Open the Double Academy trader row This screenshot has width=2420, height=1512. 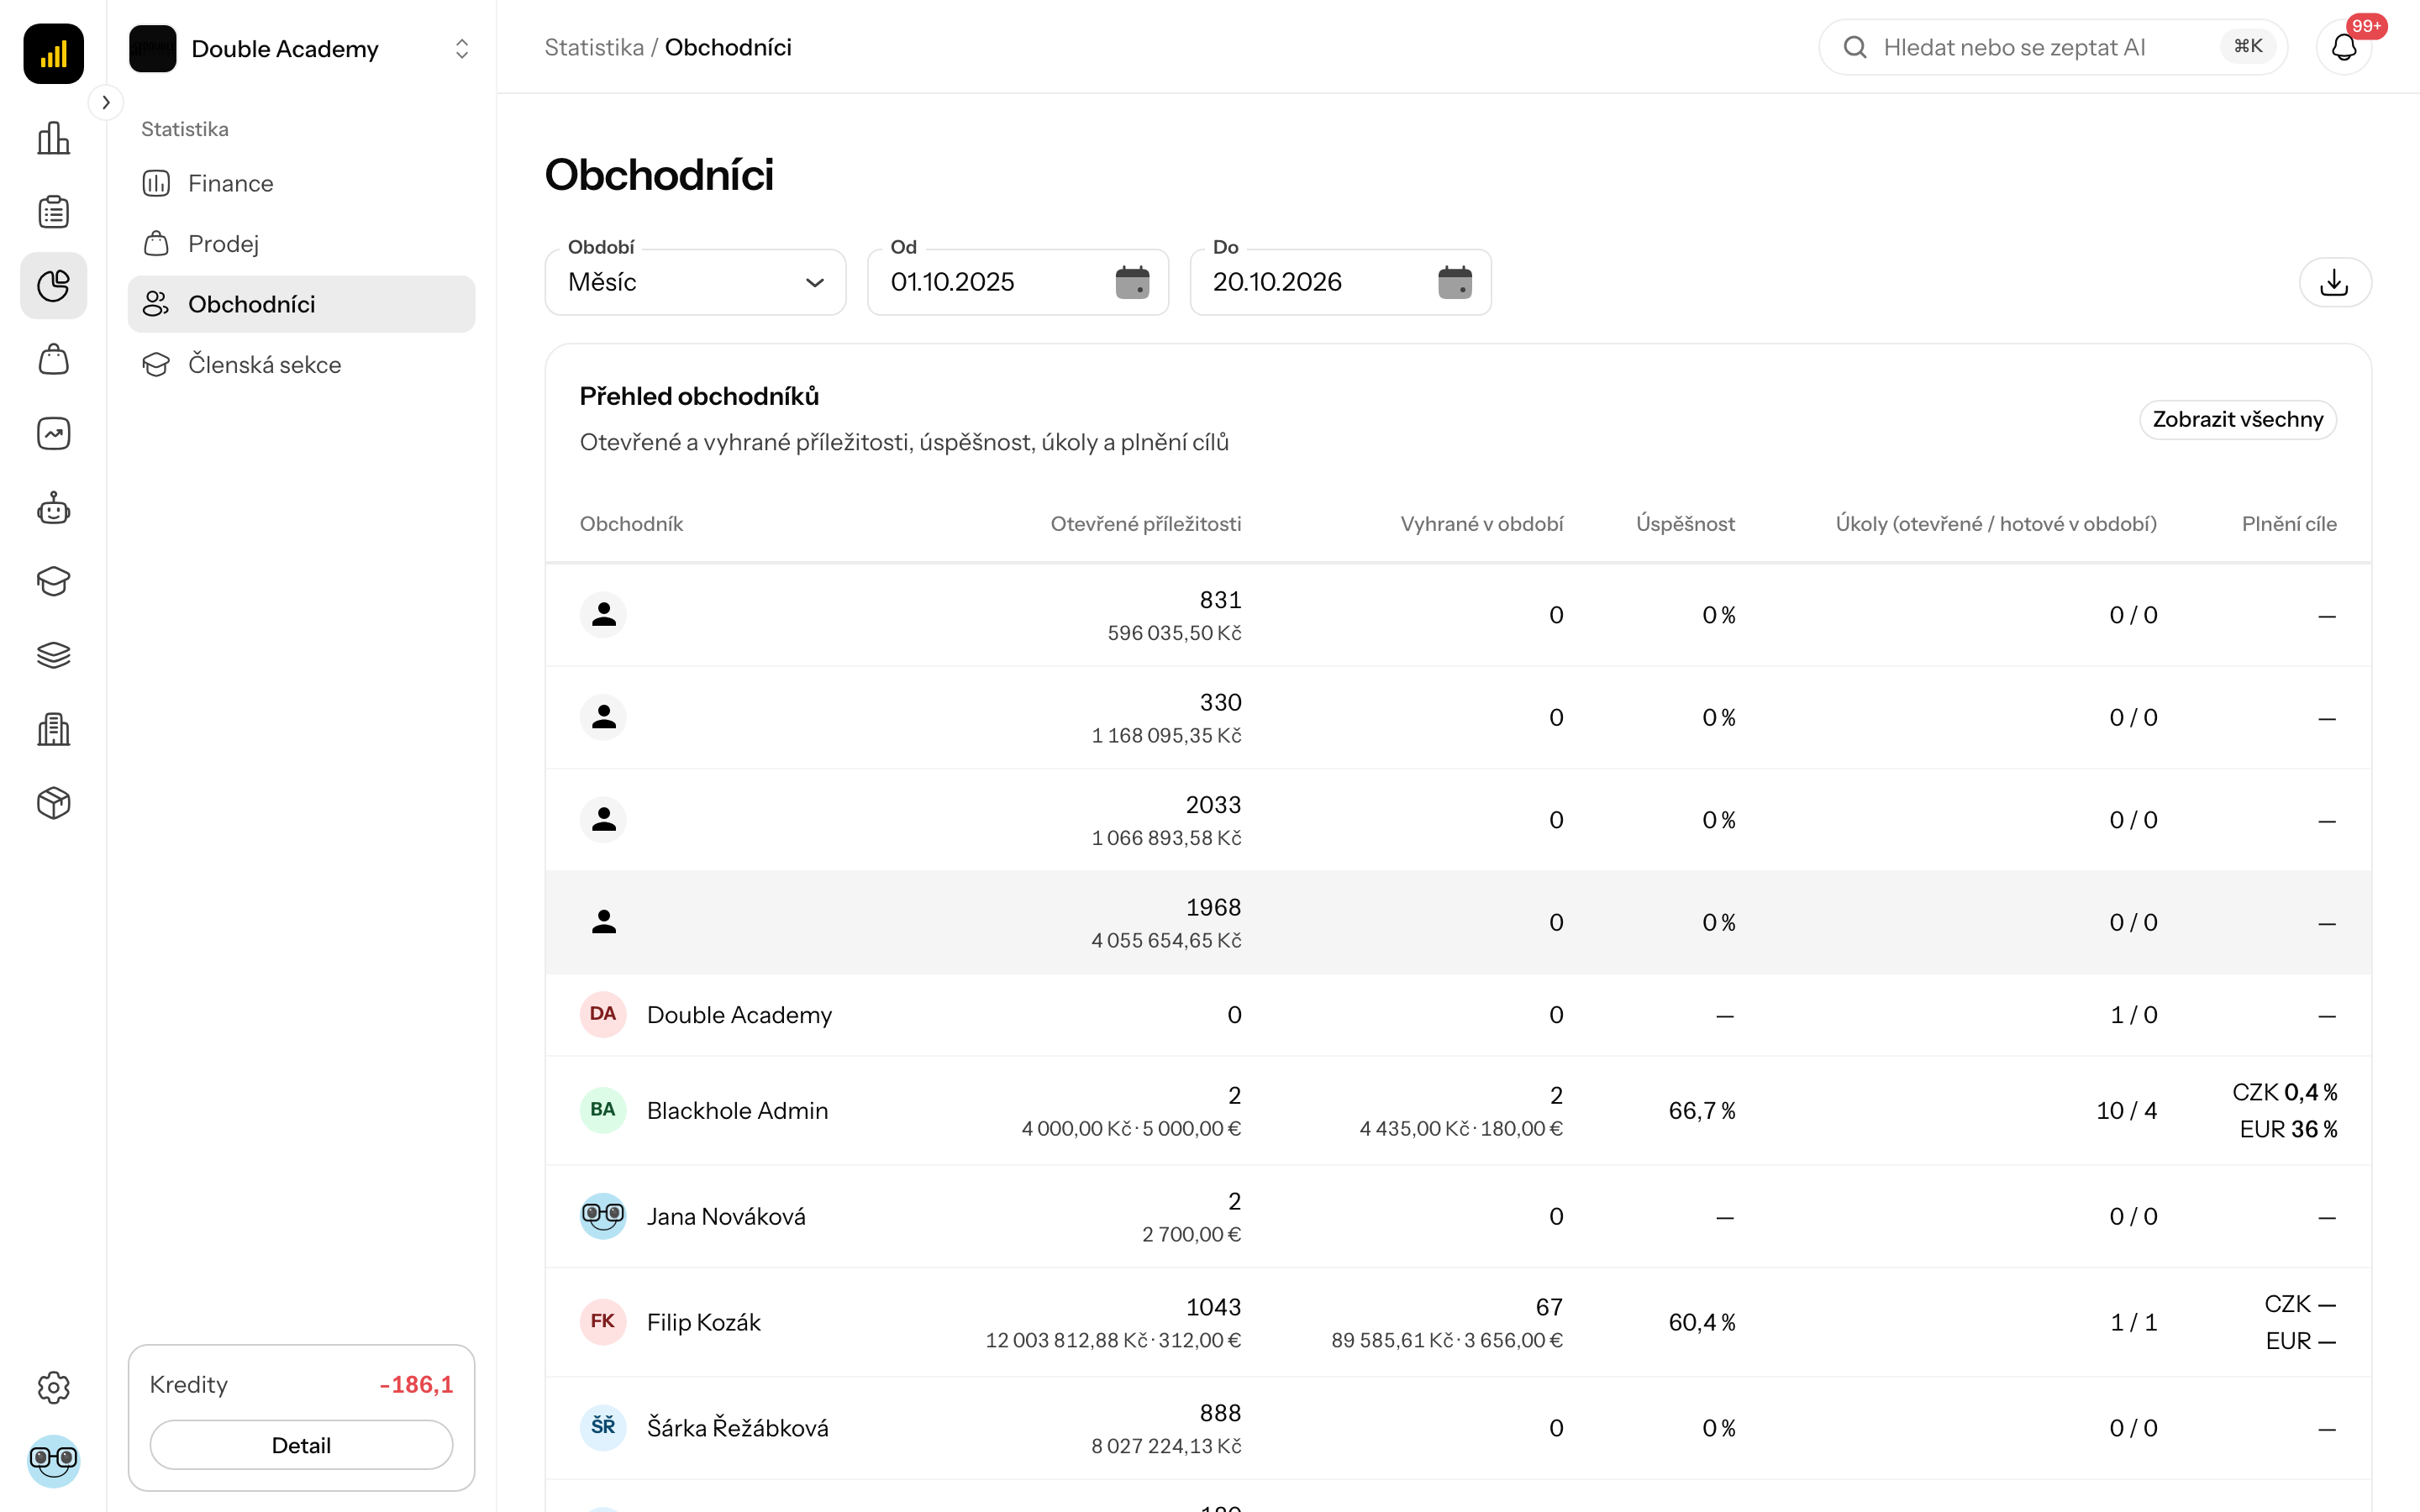[x=1458, y=1014]
